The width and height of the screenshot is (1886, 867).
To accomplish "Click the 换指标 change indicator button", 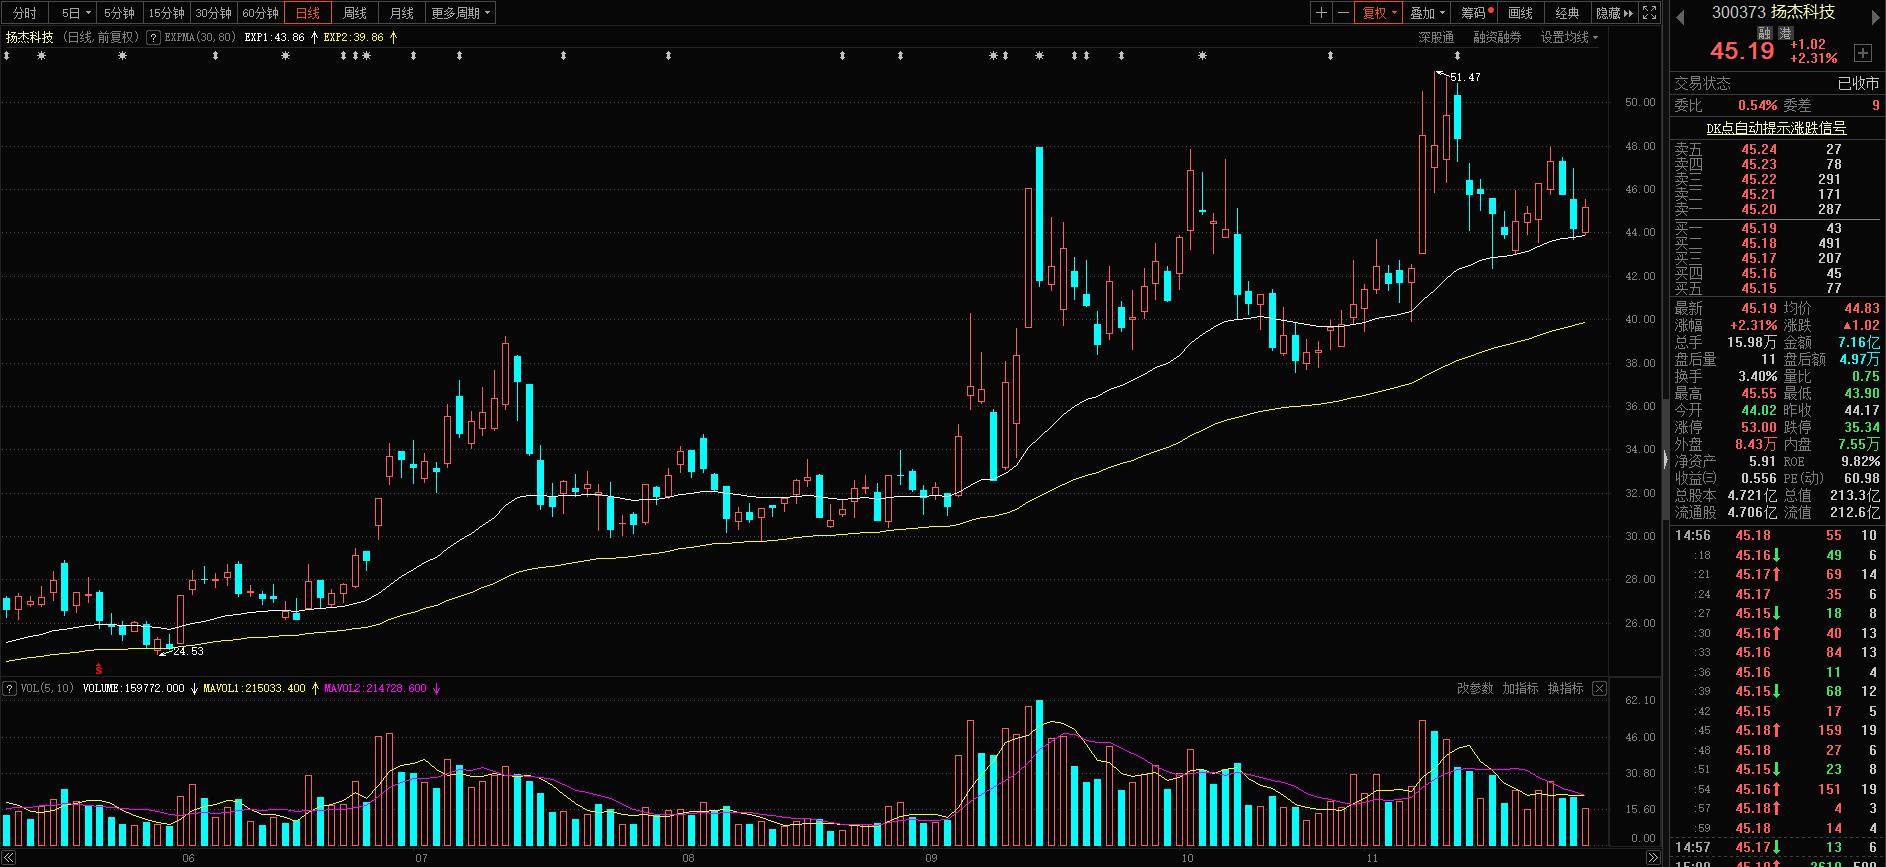I will (x=1565, y=688).
